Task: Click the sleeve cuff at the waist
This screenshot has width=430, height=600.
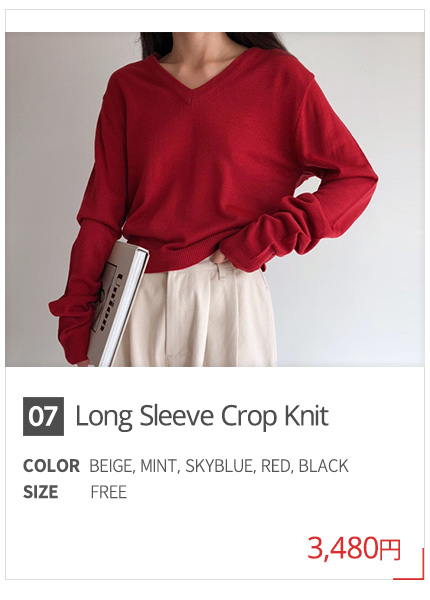Action: tap(239, 254)
